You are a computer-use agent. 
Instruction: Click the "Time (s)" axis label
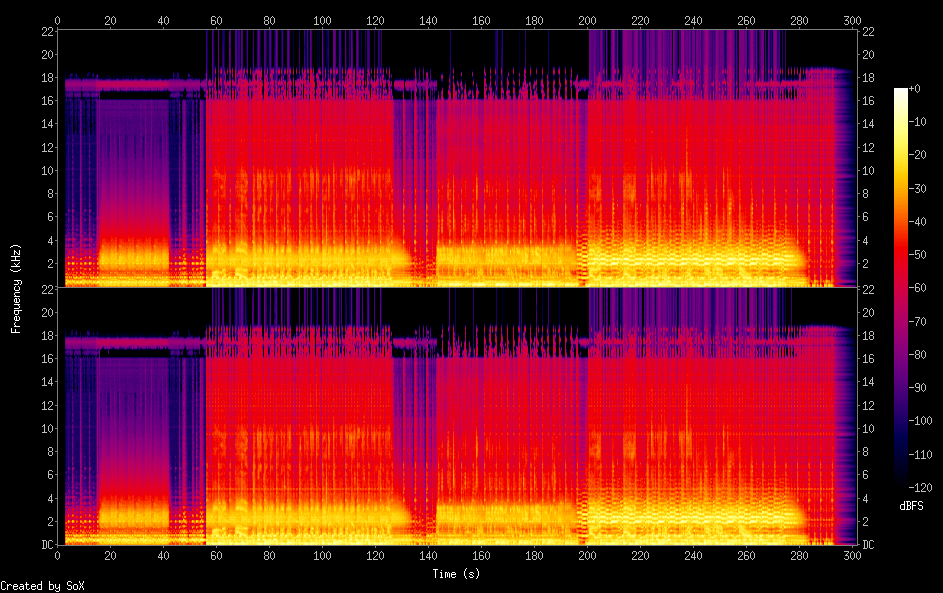pyautogui.click(x=454, y=573)
